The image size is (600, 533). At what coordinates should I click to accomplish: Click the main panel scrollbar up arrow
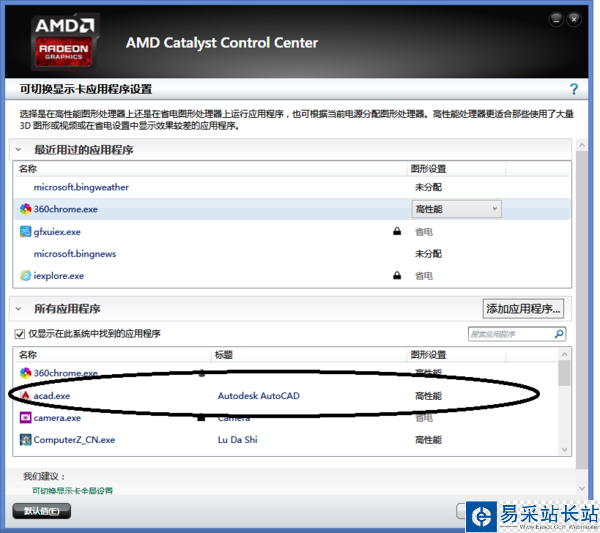tap(582, 145)
